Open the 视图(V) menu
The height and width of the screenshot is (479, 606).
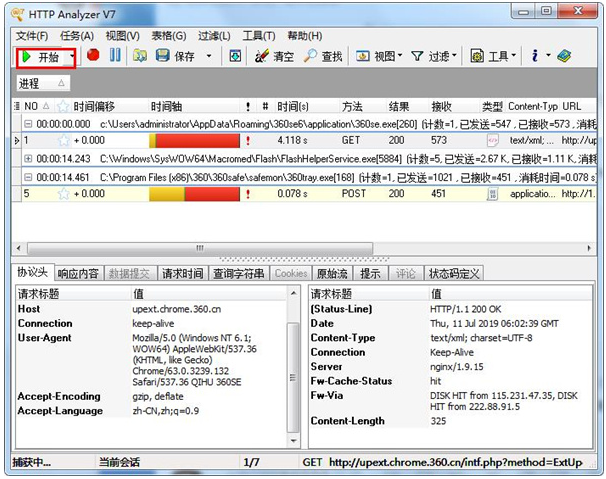(123, 36)
